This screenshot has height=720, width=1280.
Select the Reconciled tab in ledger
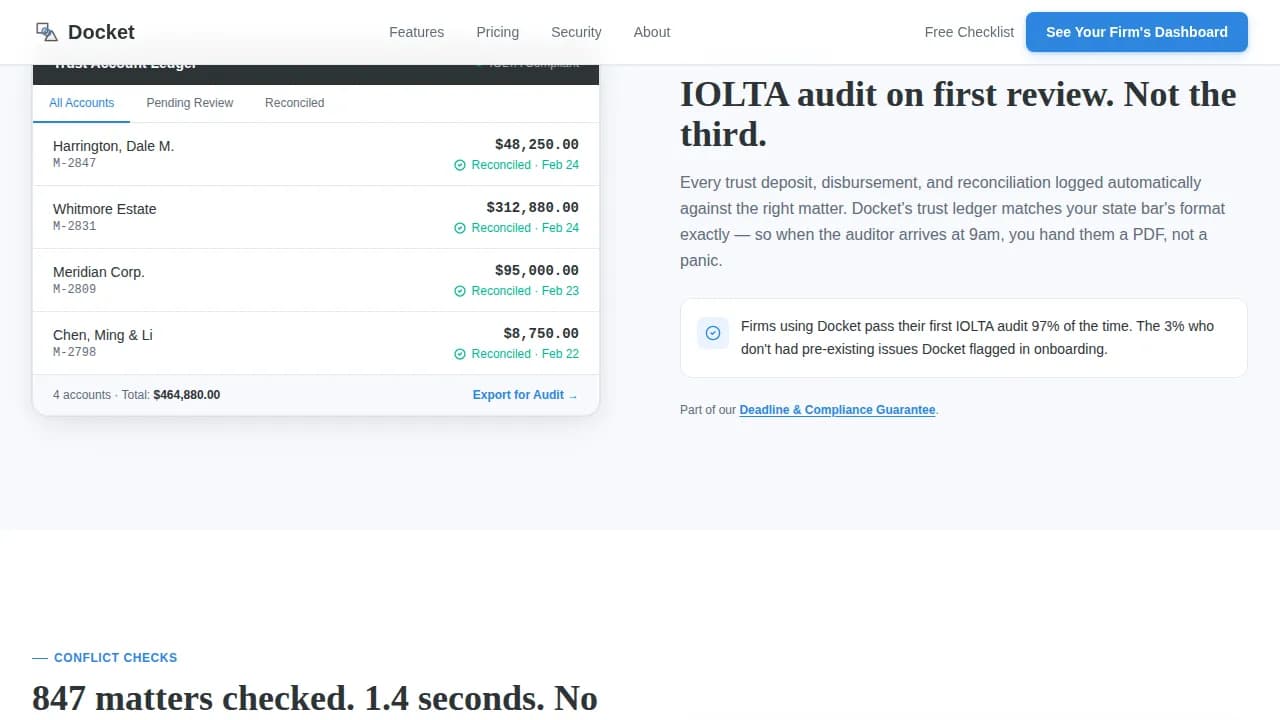[x=294, y=103]
